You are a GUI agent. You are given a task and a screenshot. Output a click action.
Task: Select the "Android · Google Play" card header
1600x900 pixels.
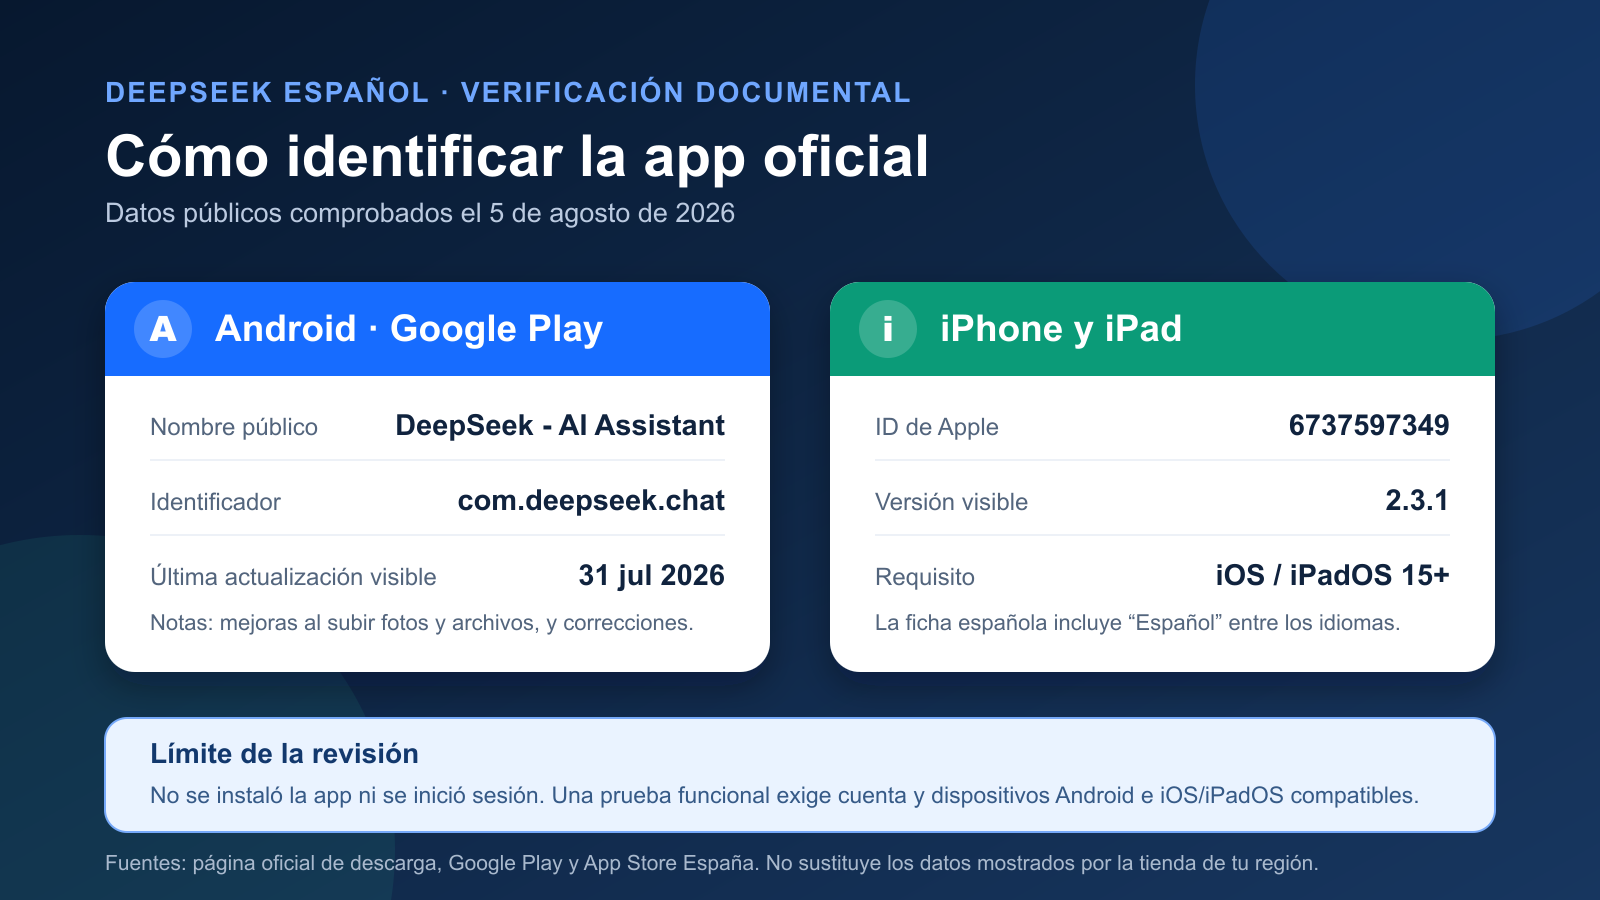coord(437,329)
